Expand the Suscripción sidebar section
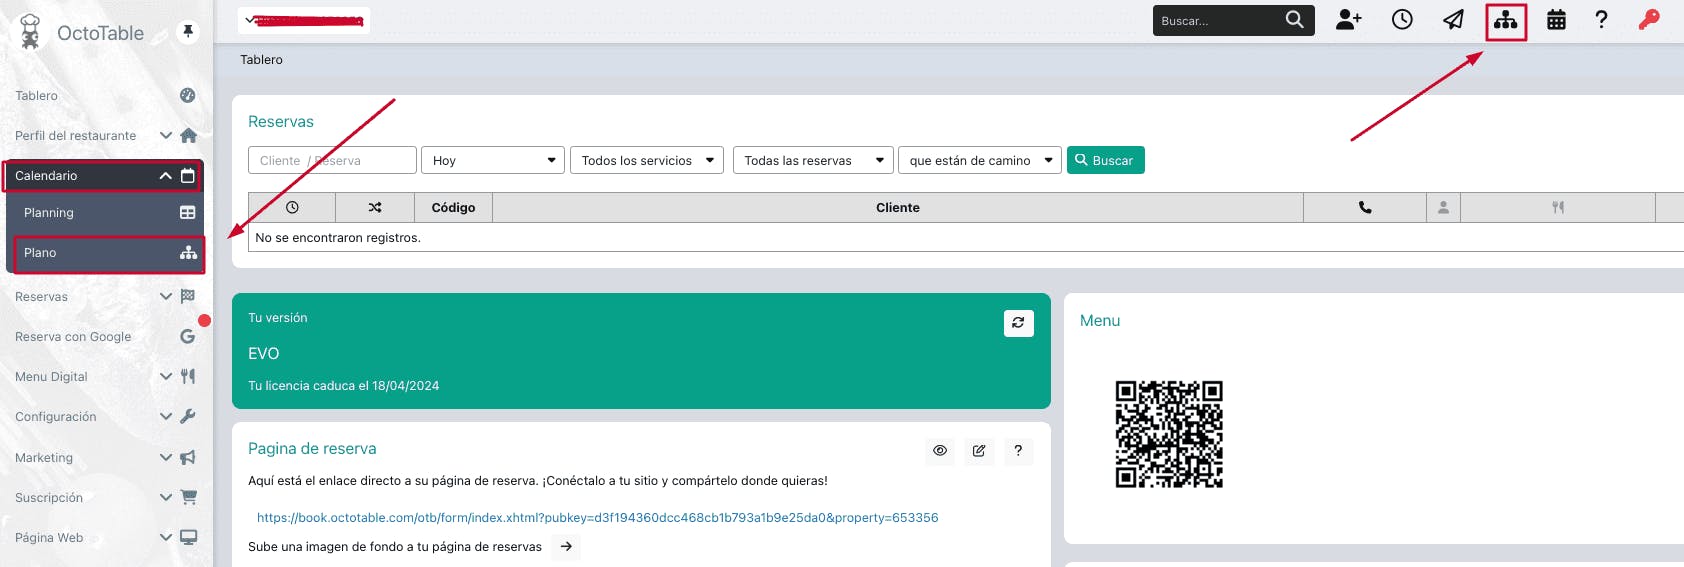 pyautogui.click(x=166, y=497)
